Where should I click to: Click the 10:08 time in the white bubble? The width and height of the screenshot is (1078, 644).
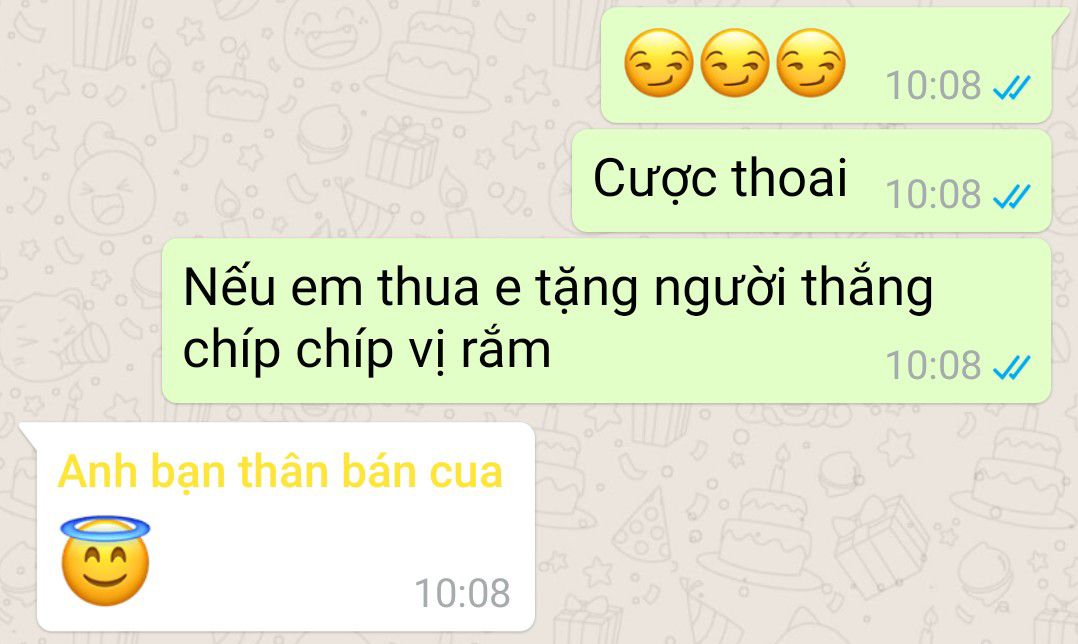[462, 593]
